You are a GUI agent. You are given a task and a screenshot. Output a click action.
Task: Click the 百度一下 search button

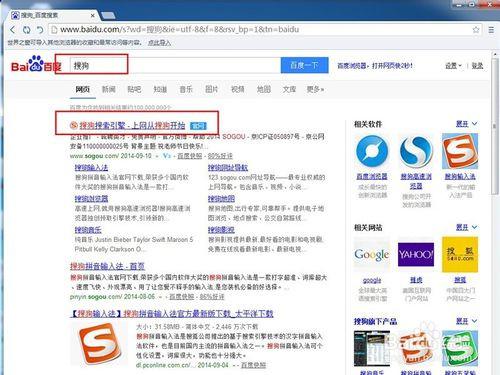pos(304,65)
